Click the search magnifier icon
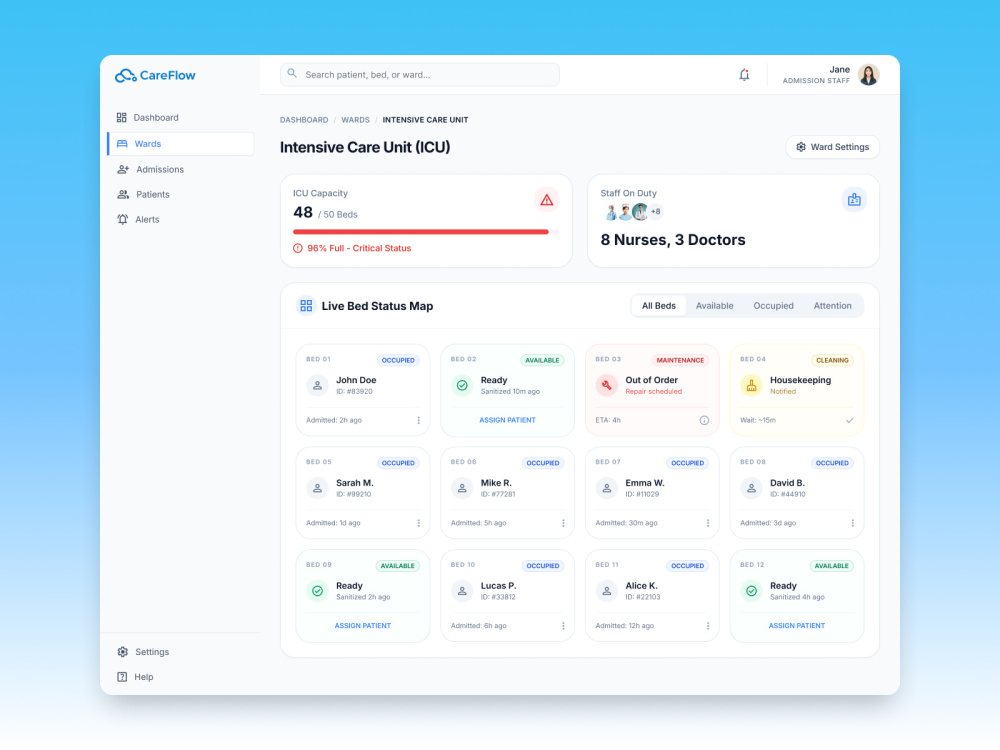 click(x=291, y=73)
